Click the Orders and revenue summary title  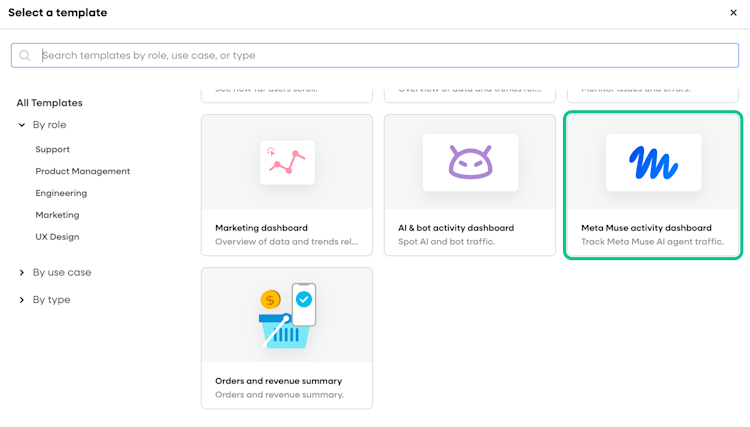coord(278,381)
